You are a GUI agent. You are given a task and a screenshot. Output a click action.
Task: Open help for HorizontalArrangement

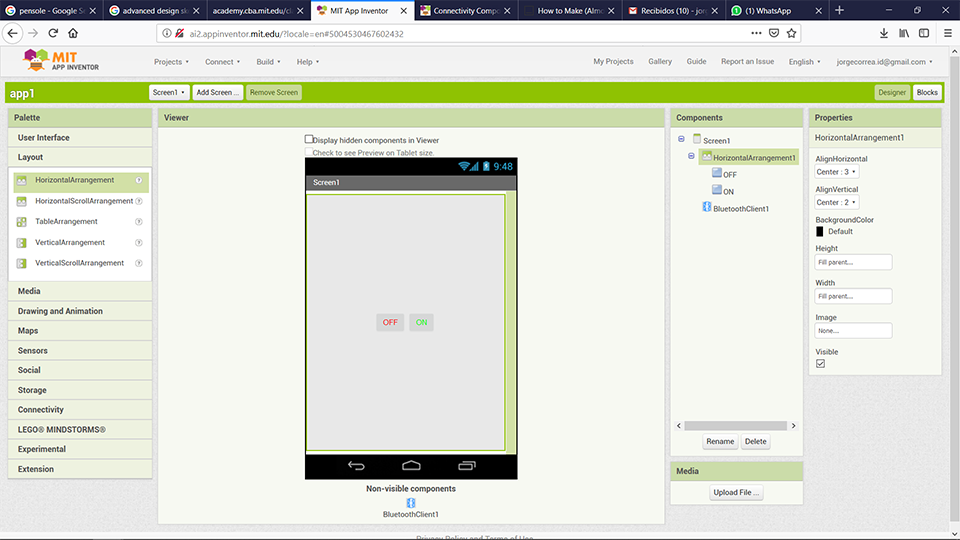coord(139,180)
